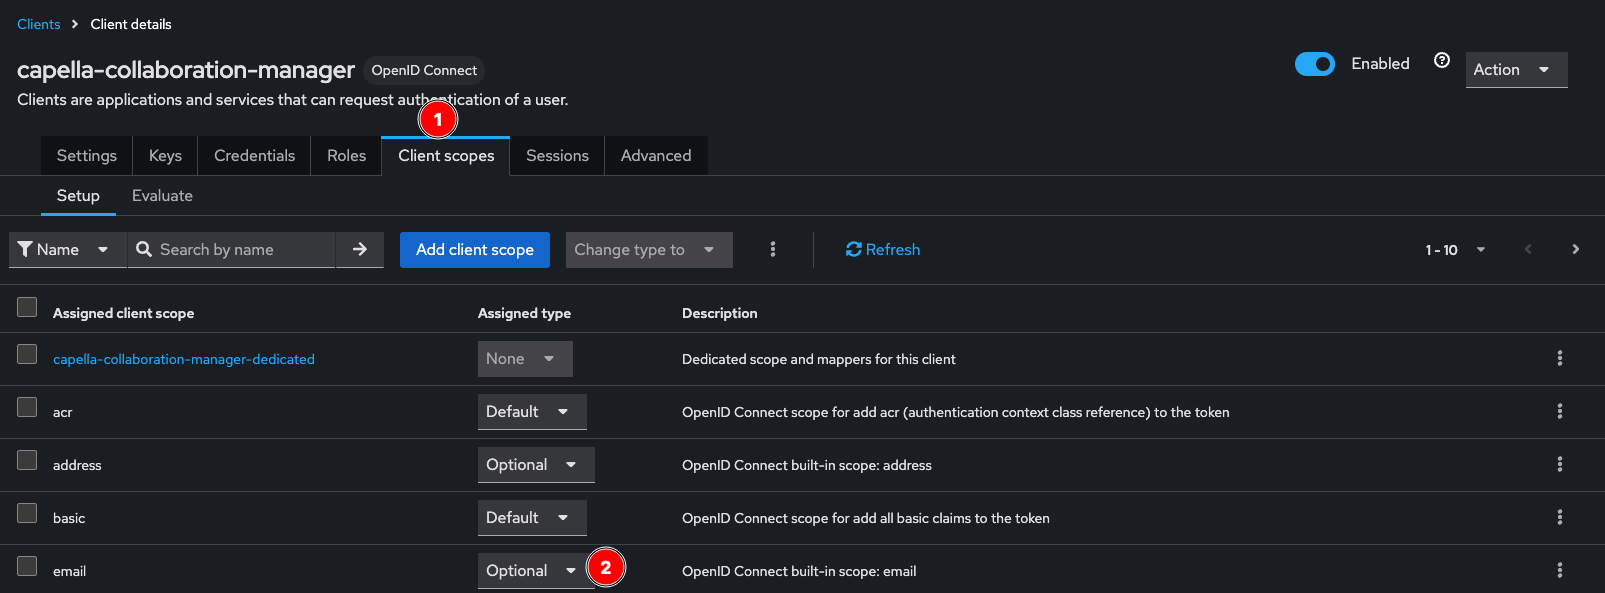Image resolution: width=1605 pixels, height=593 pixels.
Task: Go to next page of results
Action: point(1576,249)
